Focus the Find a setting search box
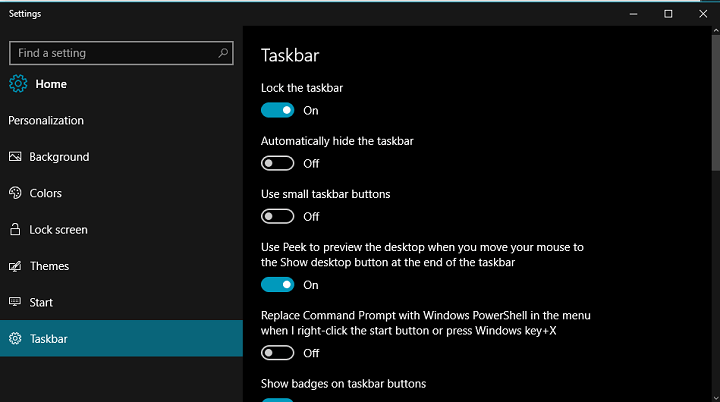Image resolution: width=720 pixels, height=402 pixels. pyautogui.click(x=121, y=53)
